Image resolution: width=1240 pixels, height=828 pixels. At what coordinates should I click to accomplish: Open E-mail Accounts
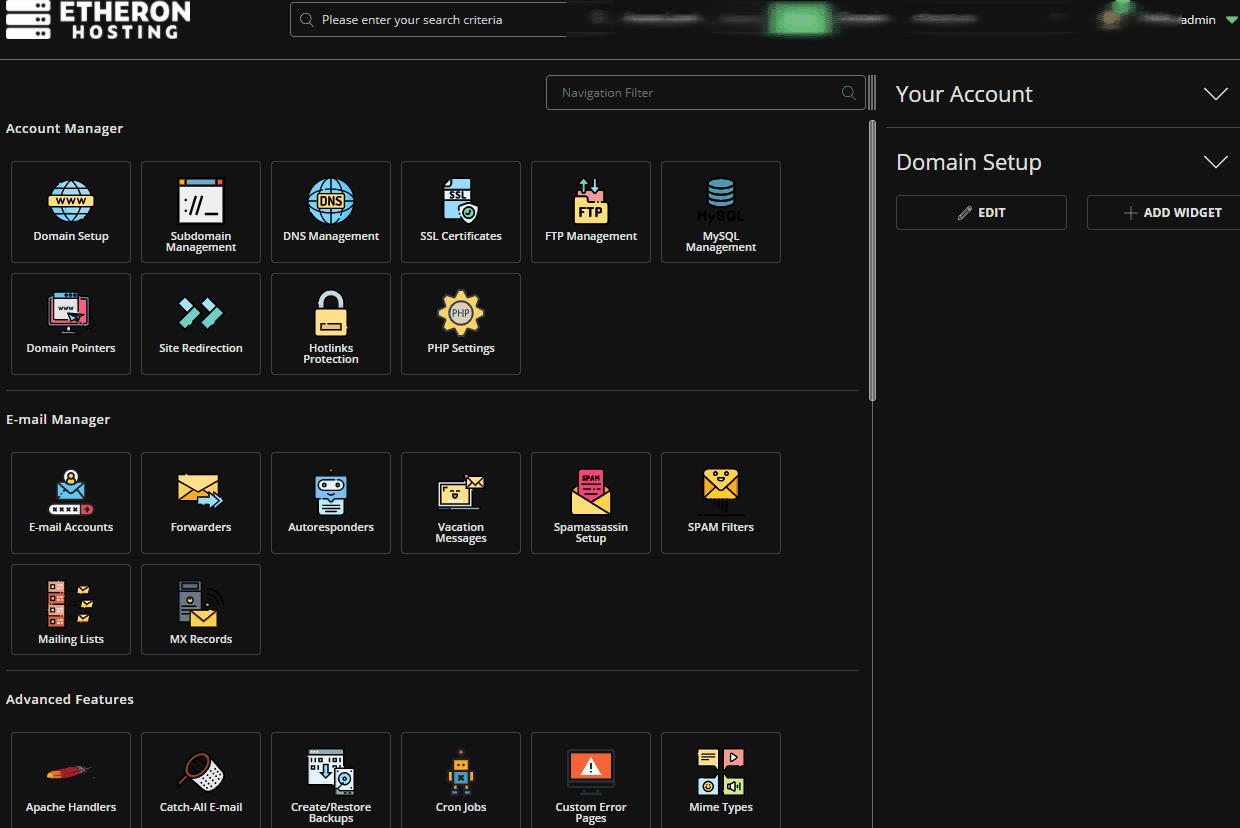point(71,503)
